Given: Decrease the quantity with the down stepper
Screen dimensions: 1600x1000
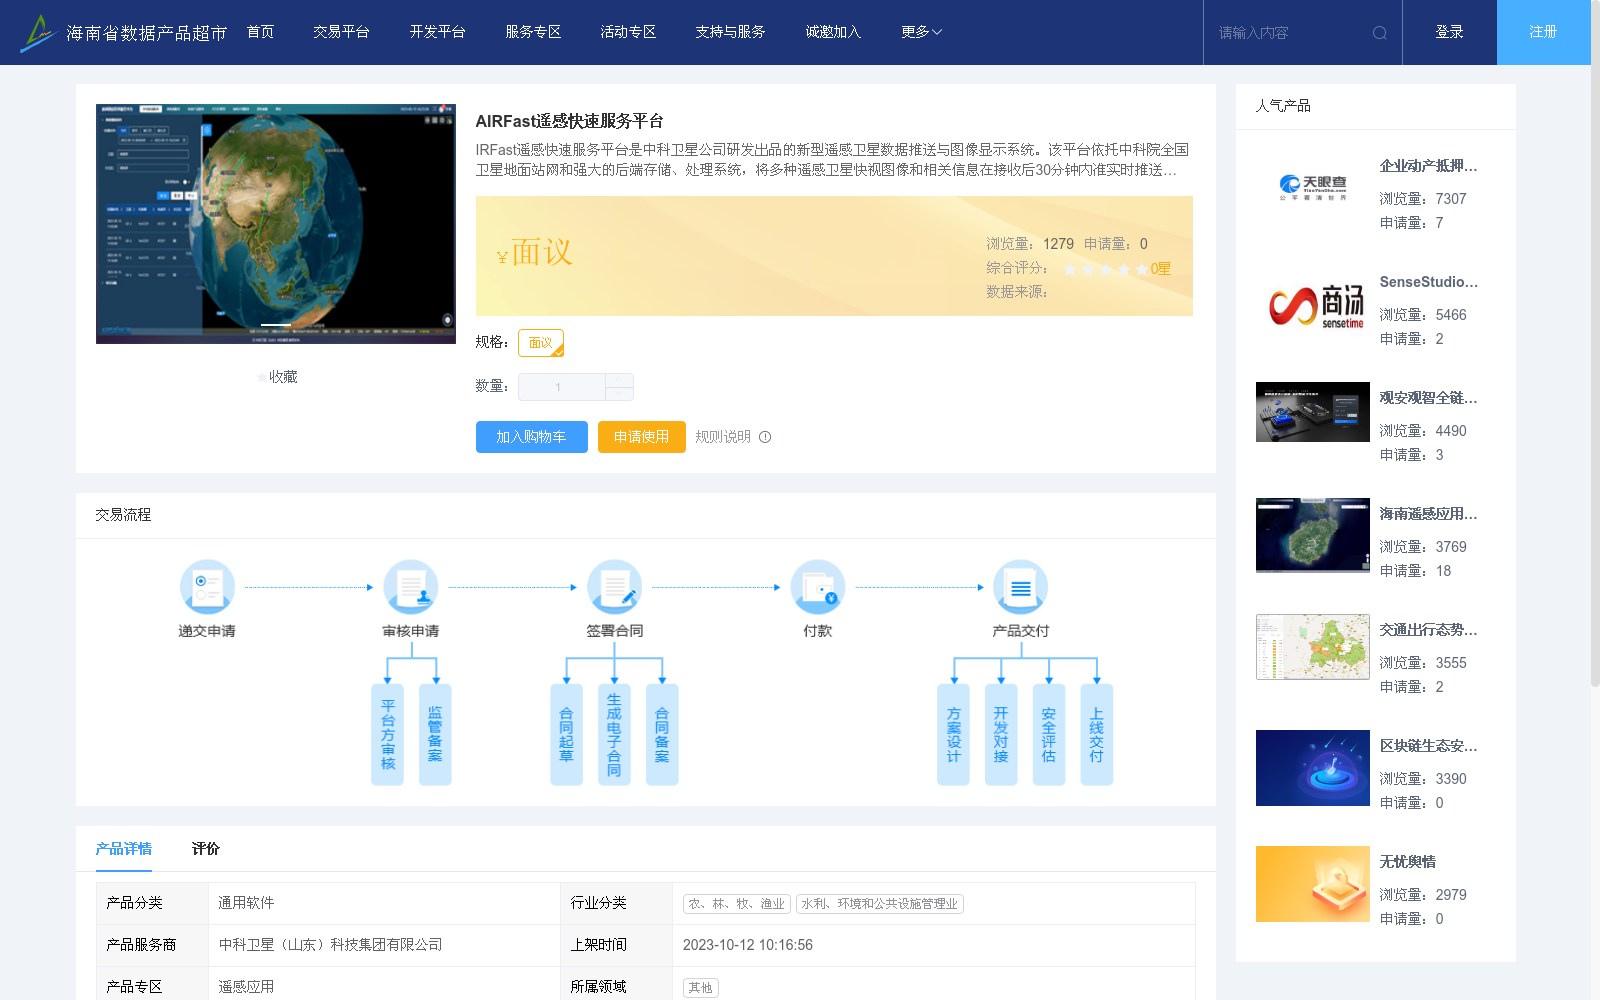Looking at the screenshot, I should 619,394.
